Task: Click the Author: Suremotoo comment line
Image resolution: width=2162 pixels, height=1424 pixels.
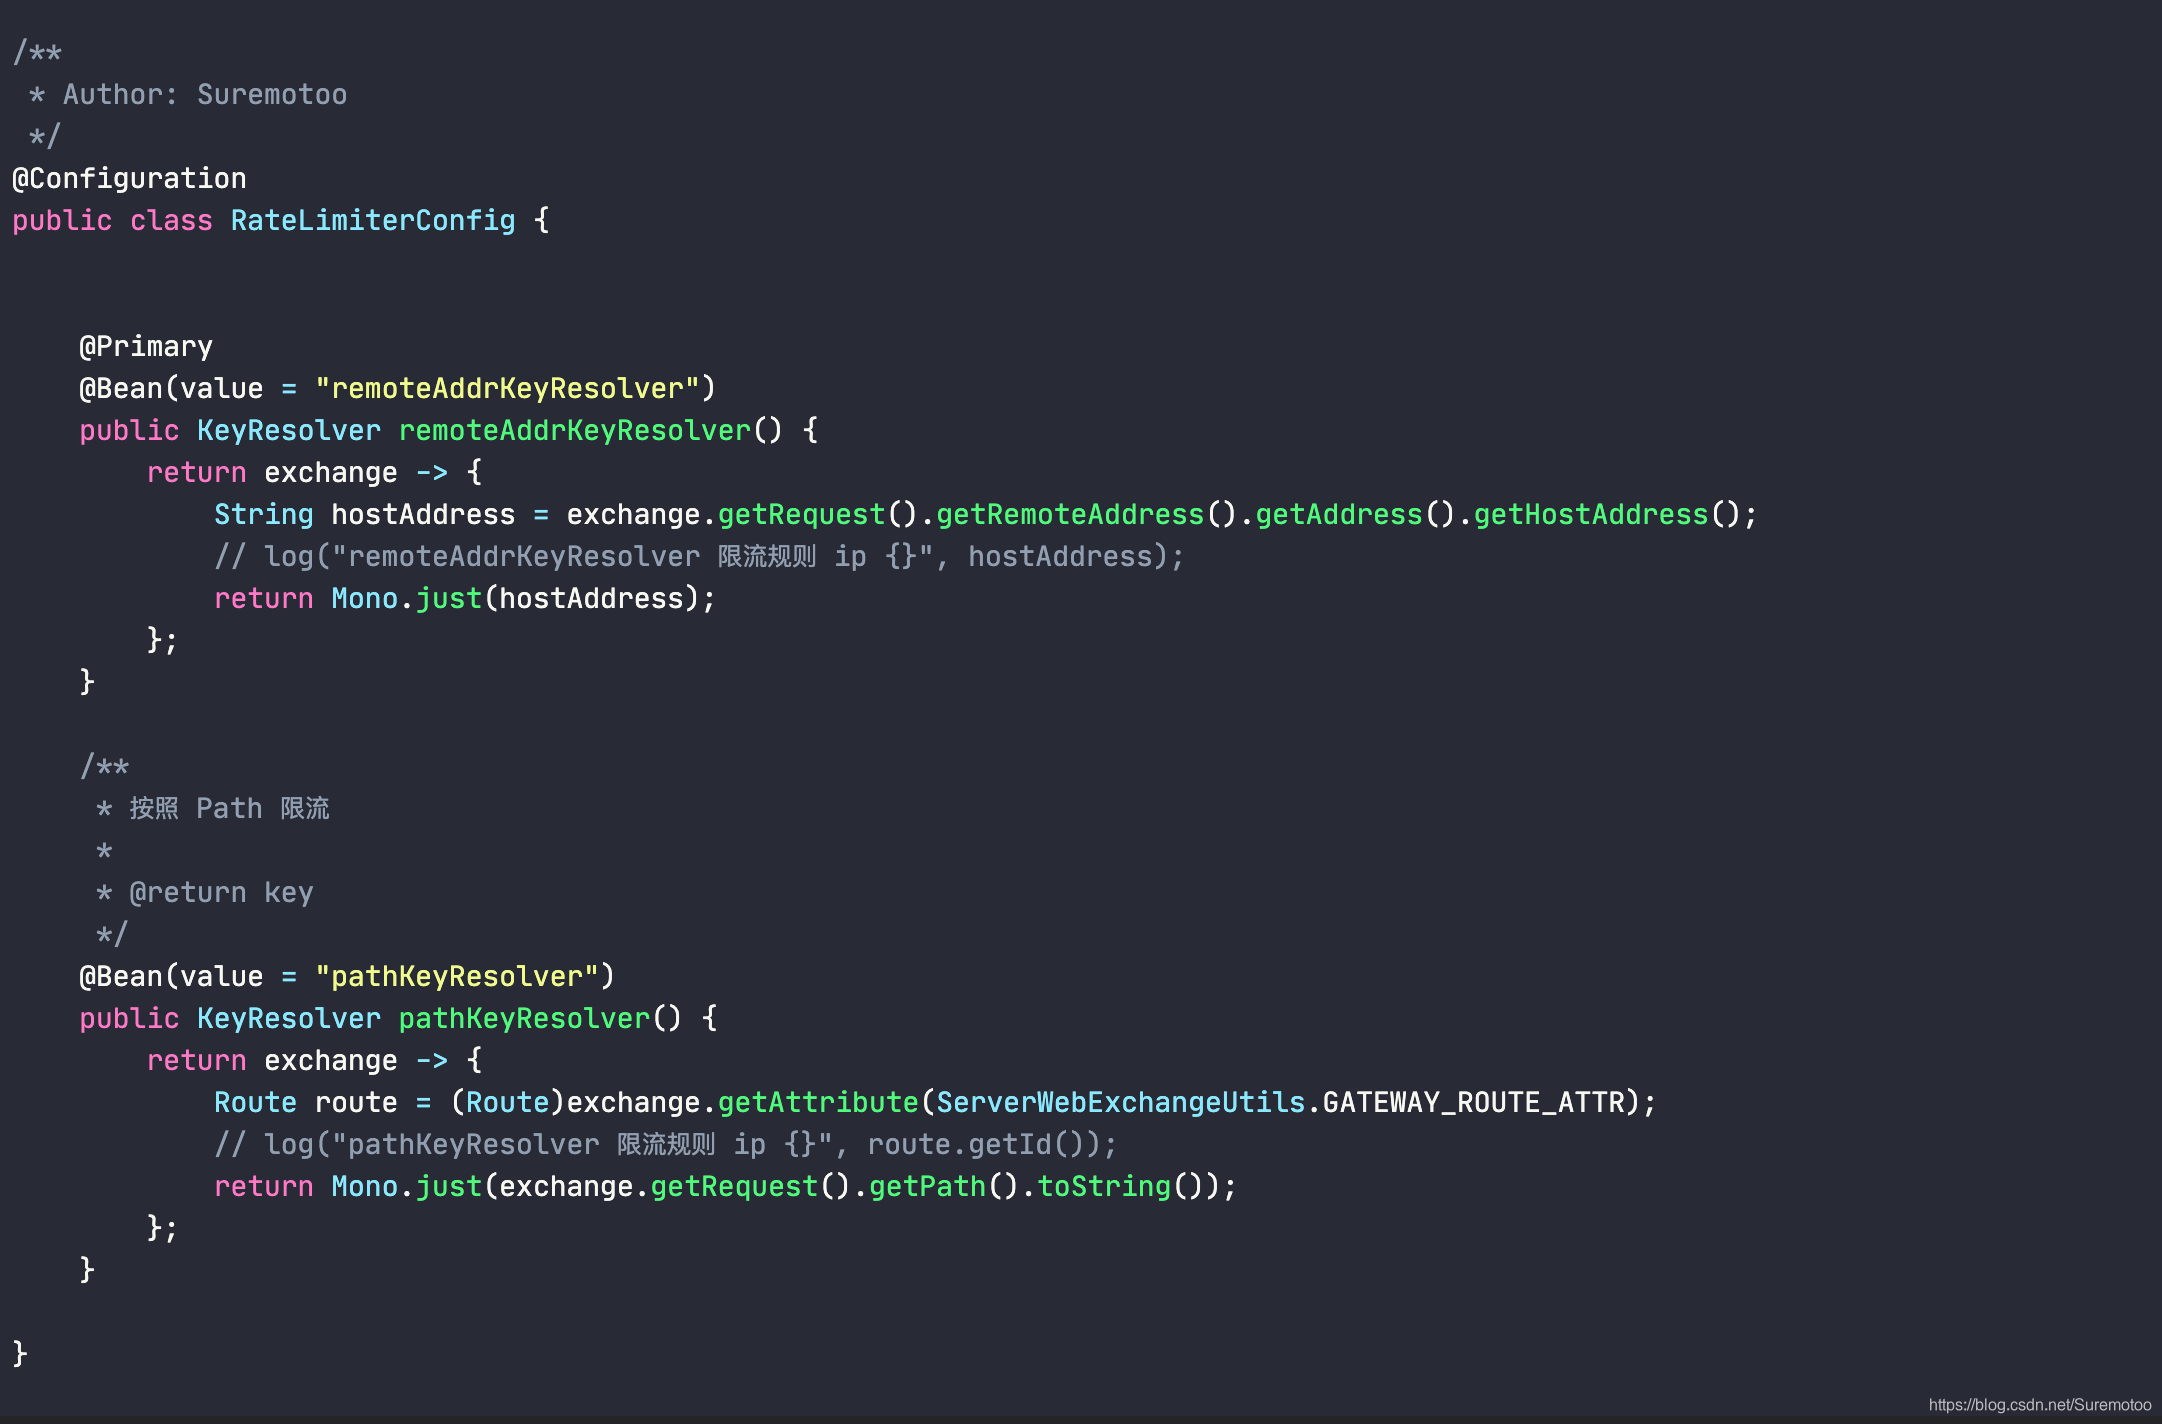Action: coord(188,95)
